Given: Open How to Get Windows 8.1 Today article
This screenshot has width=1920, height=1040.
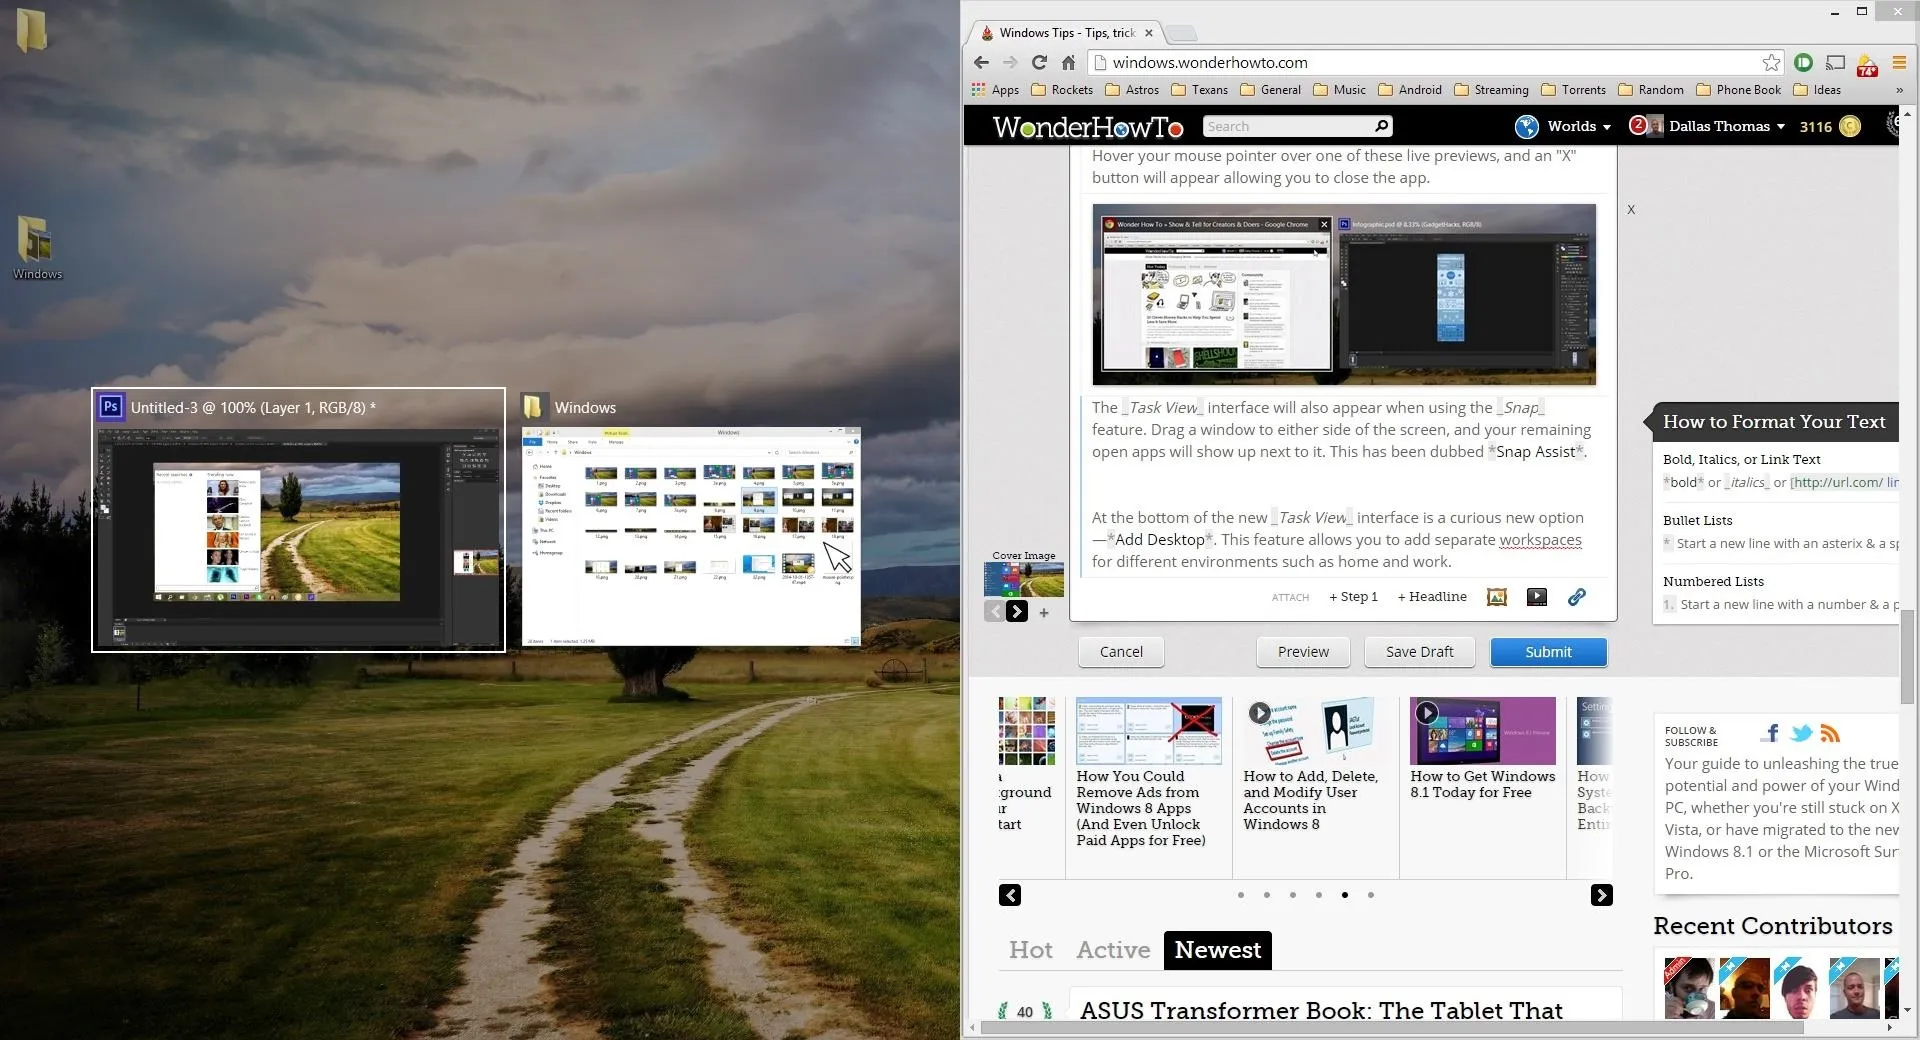Looking at the screenshot, I should pos(1482,784).
